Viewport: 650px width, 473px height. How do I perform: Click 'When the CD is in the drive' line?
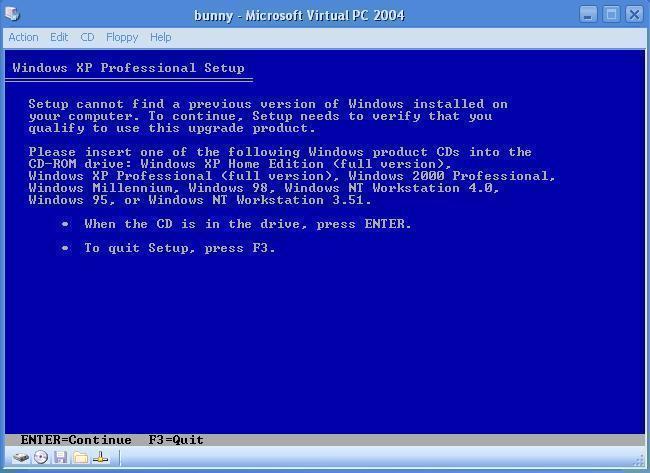pyautogui.click(x=248, y=224)
